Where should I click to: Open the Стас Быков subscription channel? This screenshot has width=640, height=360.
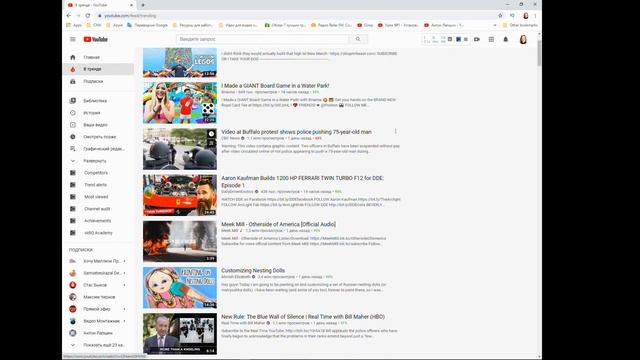click(98, 285)
